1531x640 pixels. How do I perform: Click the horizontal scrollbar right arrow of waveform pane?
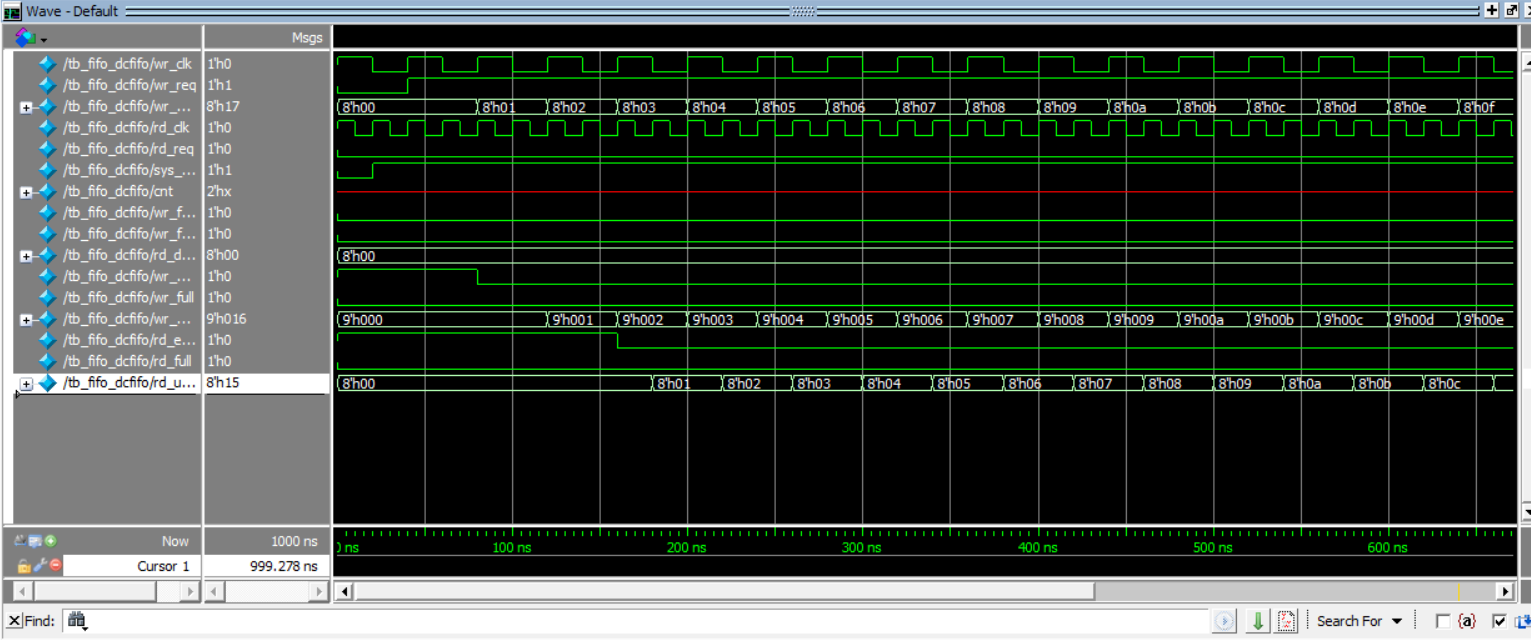tap(1507, 591)
